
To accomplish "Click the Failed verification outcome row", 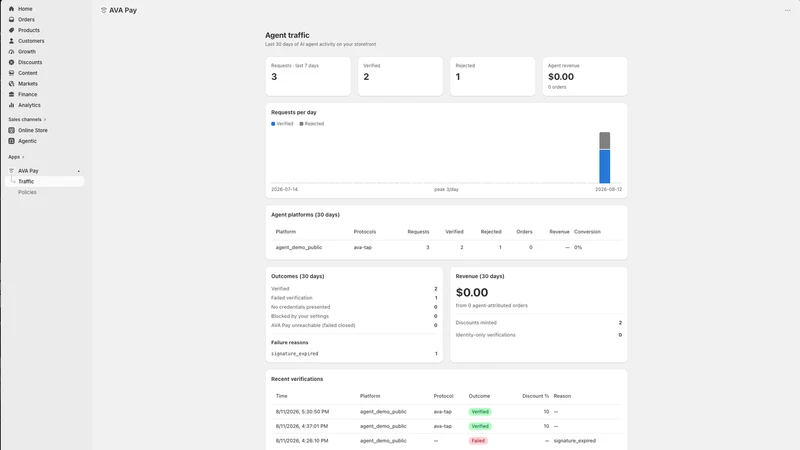I will pyautogui.click(x=354, y=298).
